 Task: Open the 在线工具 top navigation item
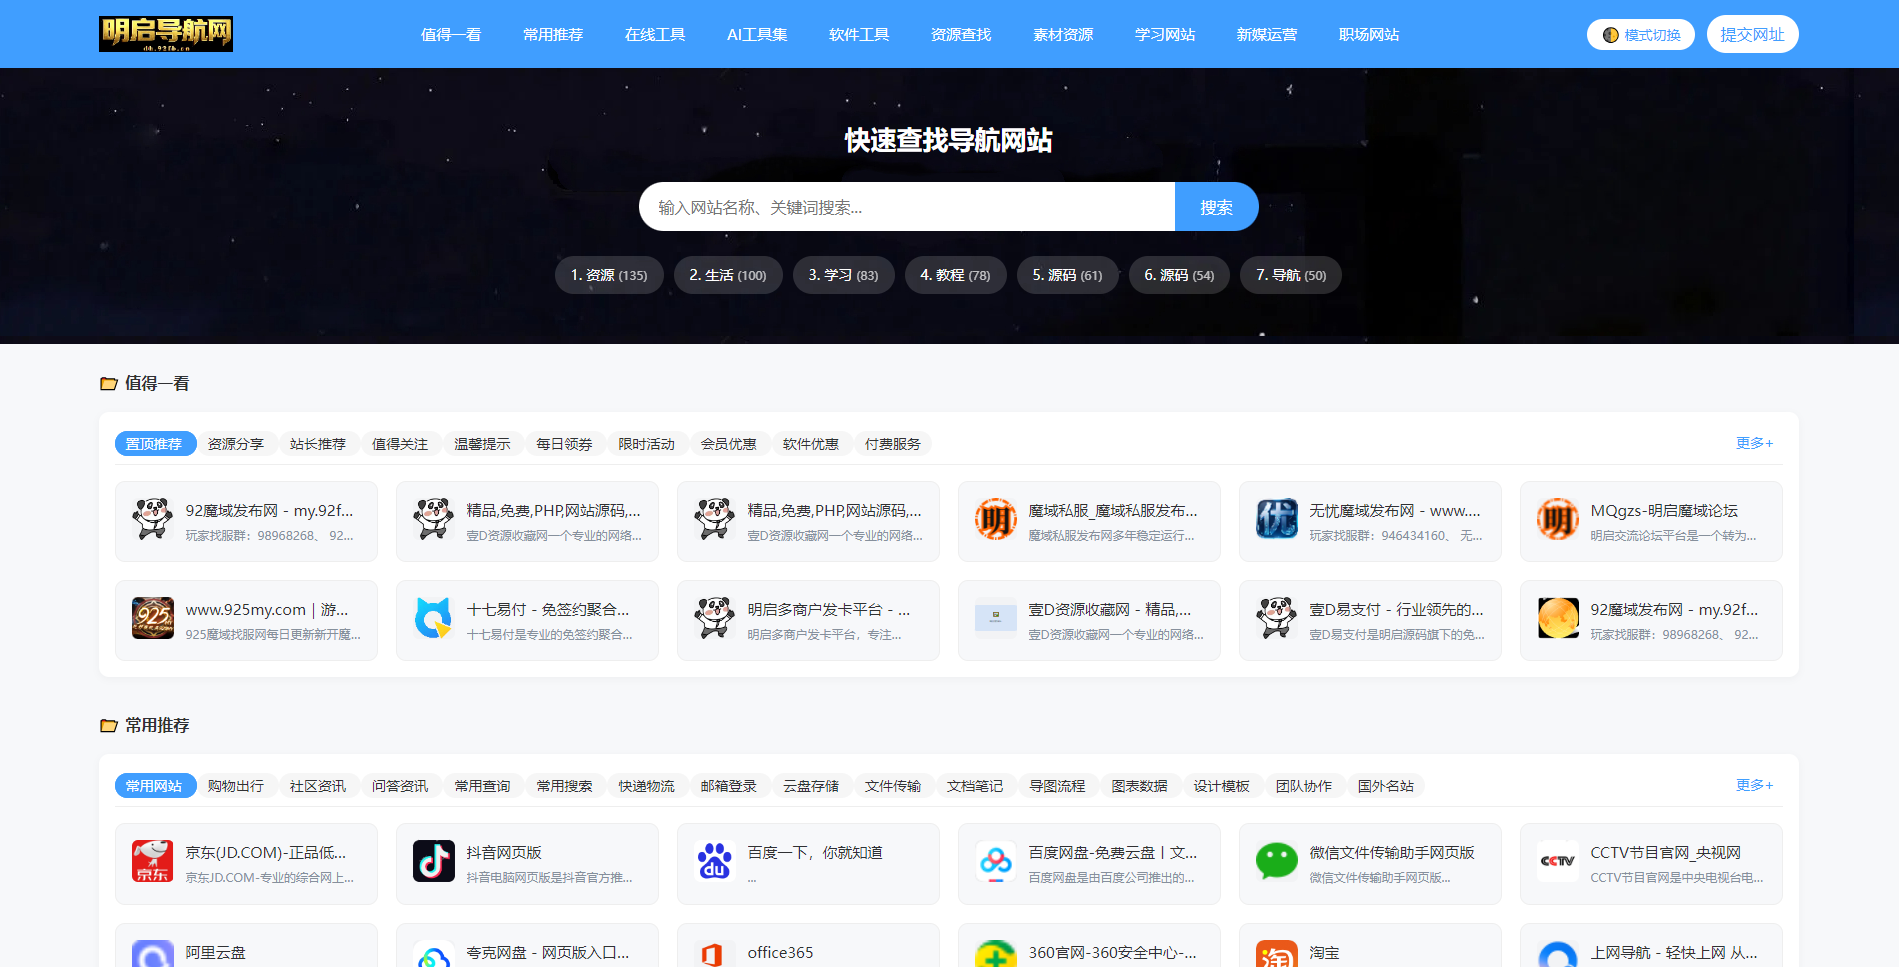pos(655,35)
